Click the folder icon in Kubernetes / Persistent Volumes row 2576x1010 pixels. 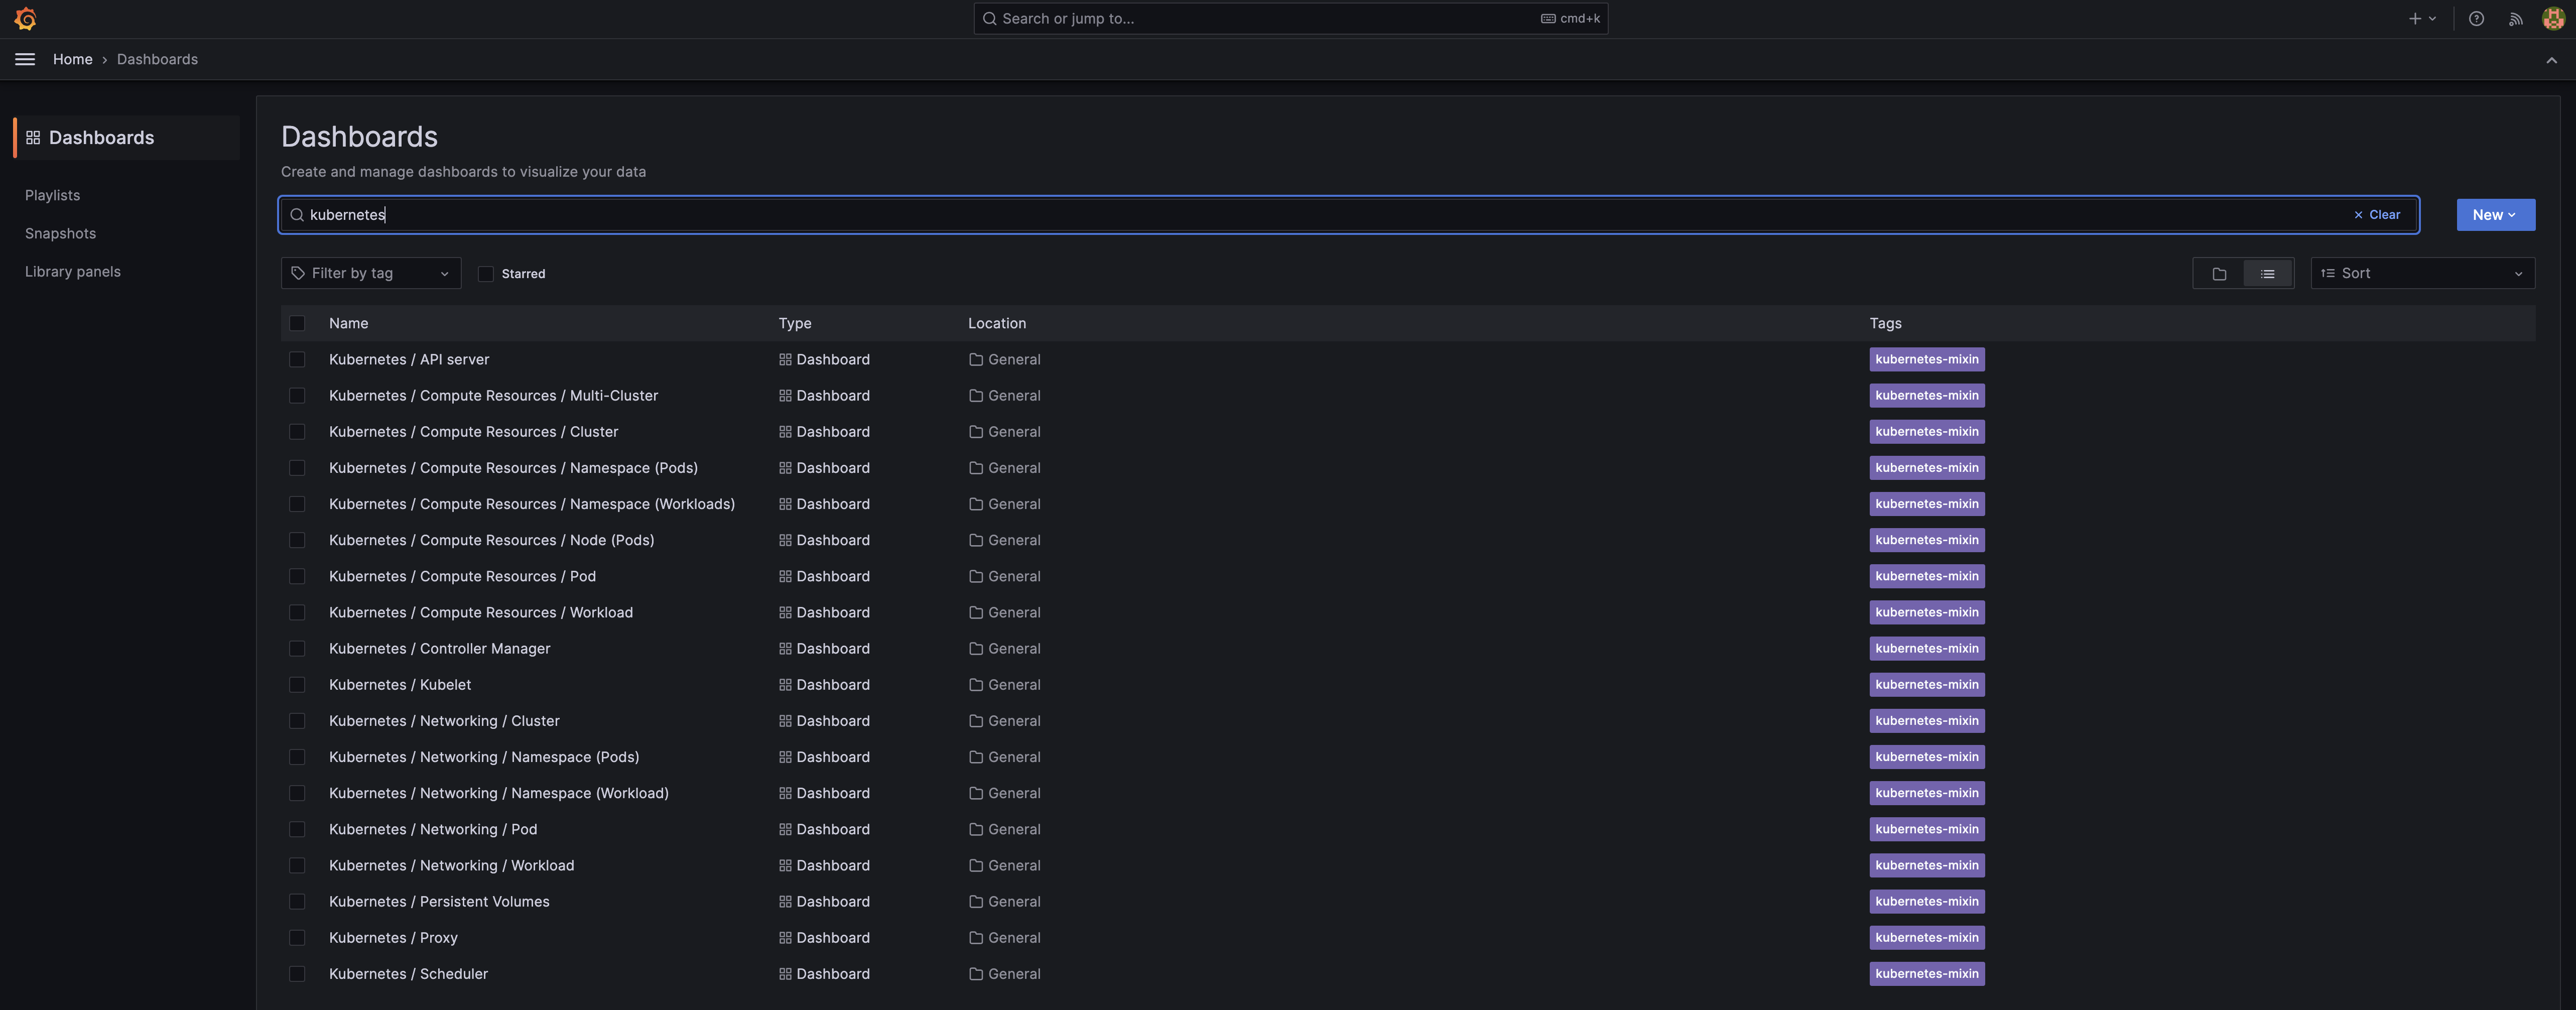(x=976, y=902)
